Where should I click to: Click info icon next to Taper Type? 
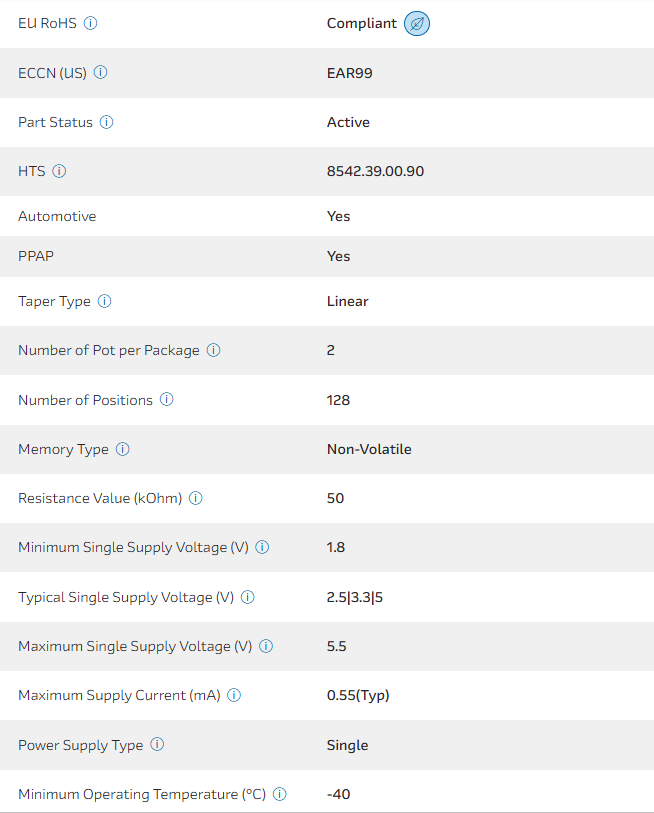pyautogui.click(x=105, y=301)
